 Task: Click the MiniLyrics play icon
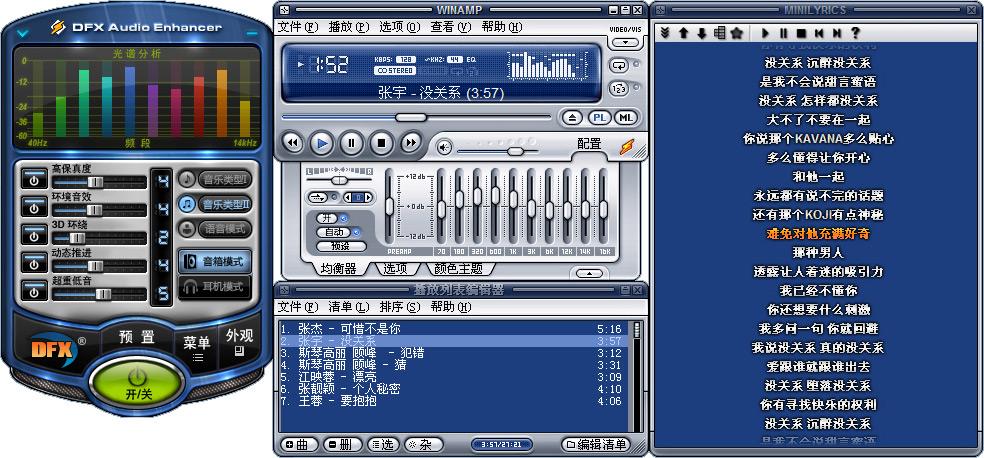766,33
